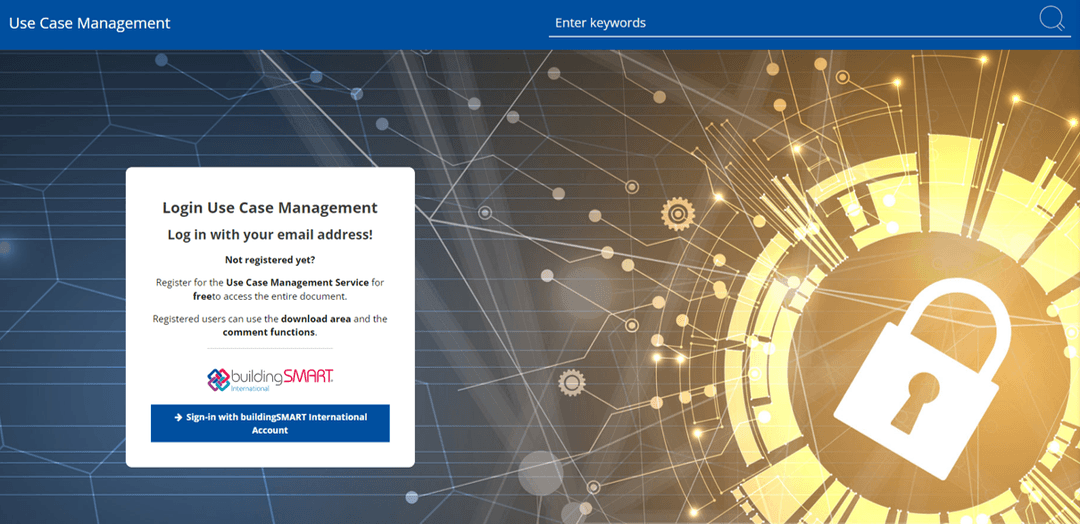
Task: Click the arrow icon on sign-in button
Action: [178, 417]
